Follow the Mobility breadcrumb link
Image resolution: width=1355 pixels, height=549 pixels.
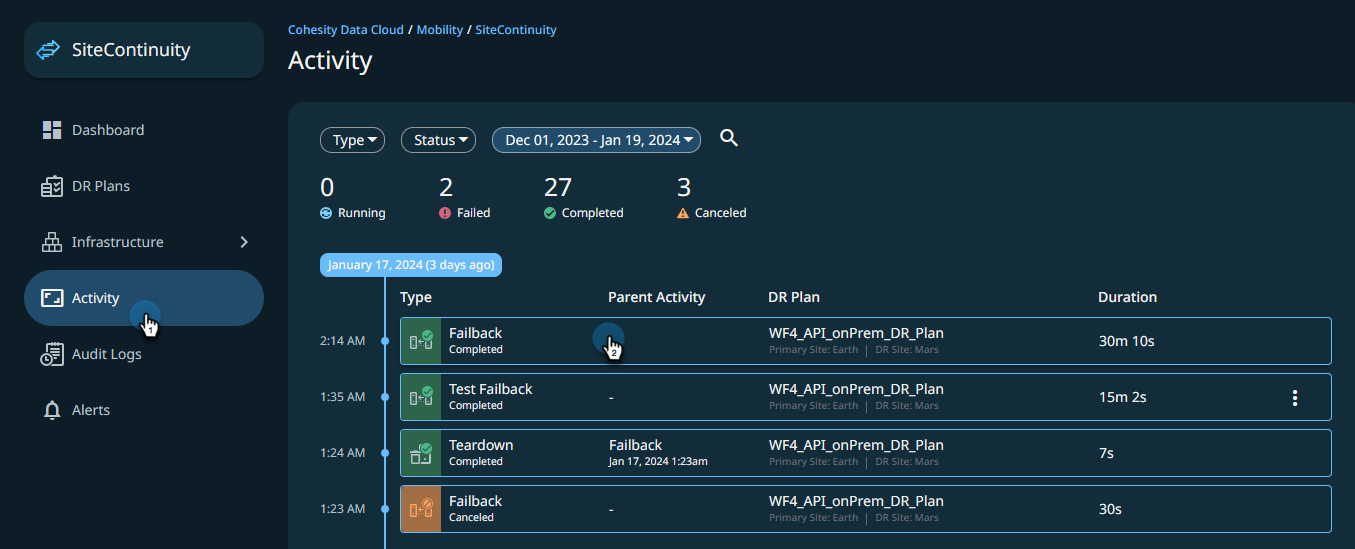coord(440,30)
